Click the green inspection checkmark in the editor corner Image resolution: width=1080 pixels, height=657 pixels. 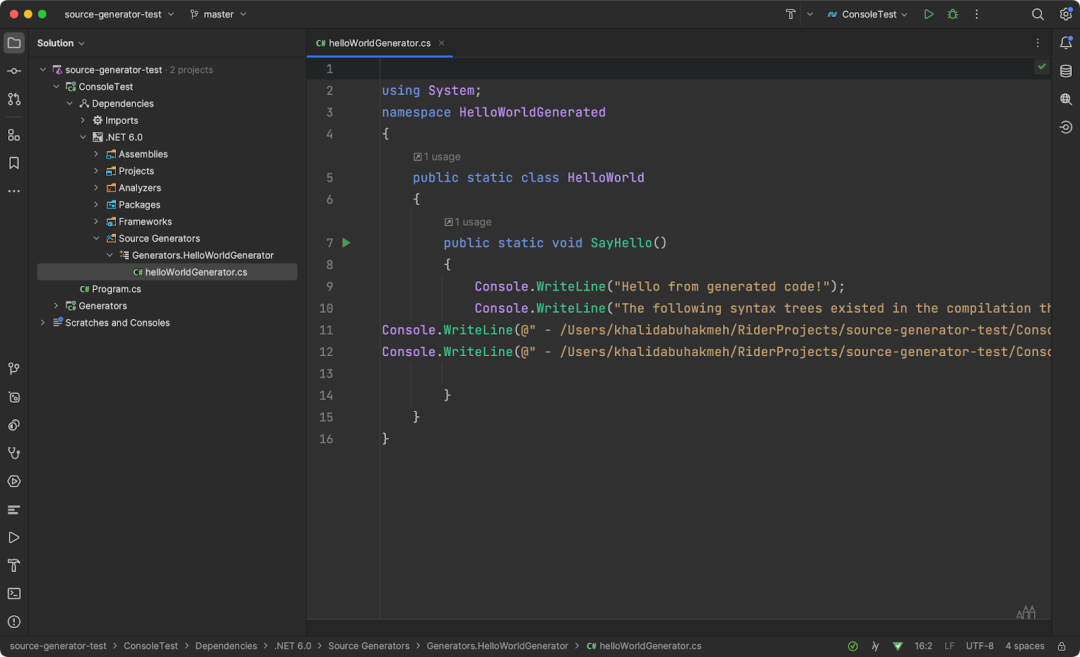pos(1041,67)
